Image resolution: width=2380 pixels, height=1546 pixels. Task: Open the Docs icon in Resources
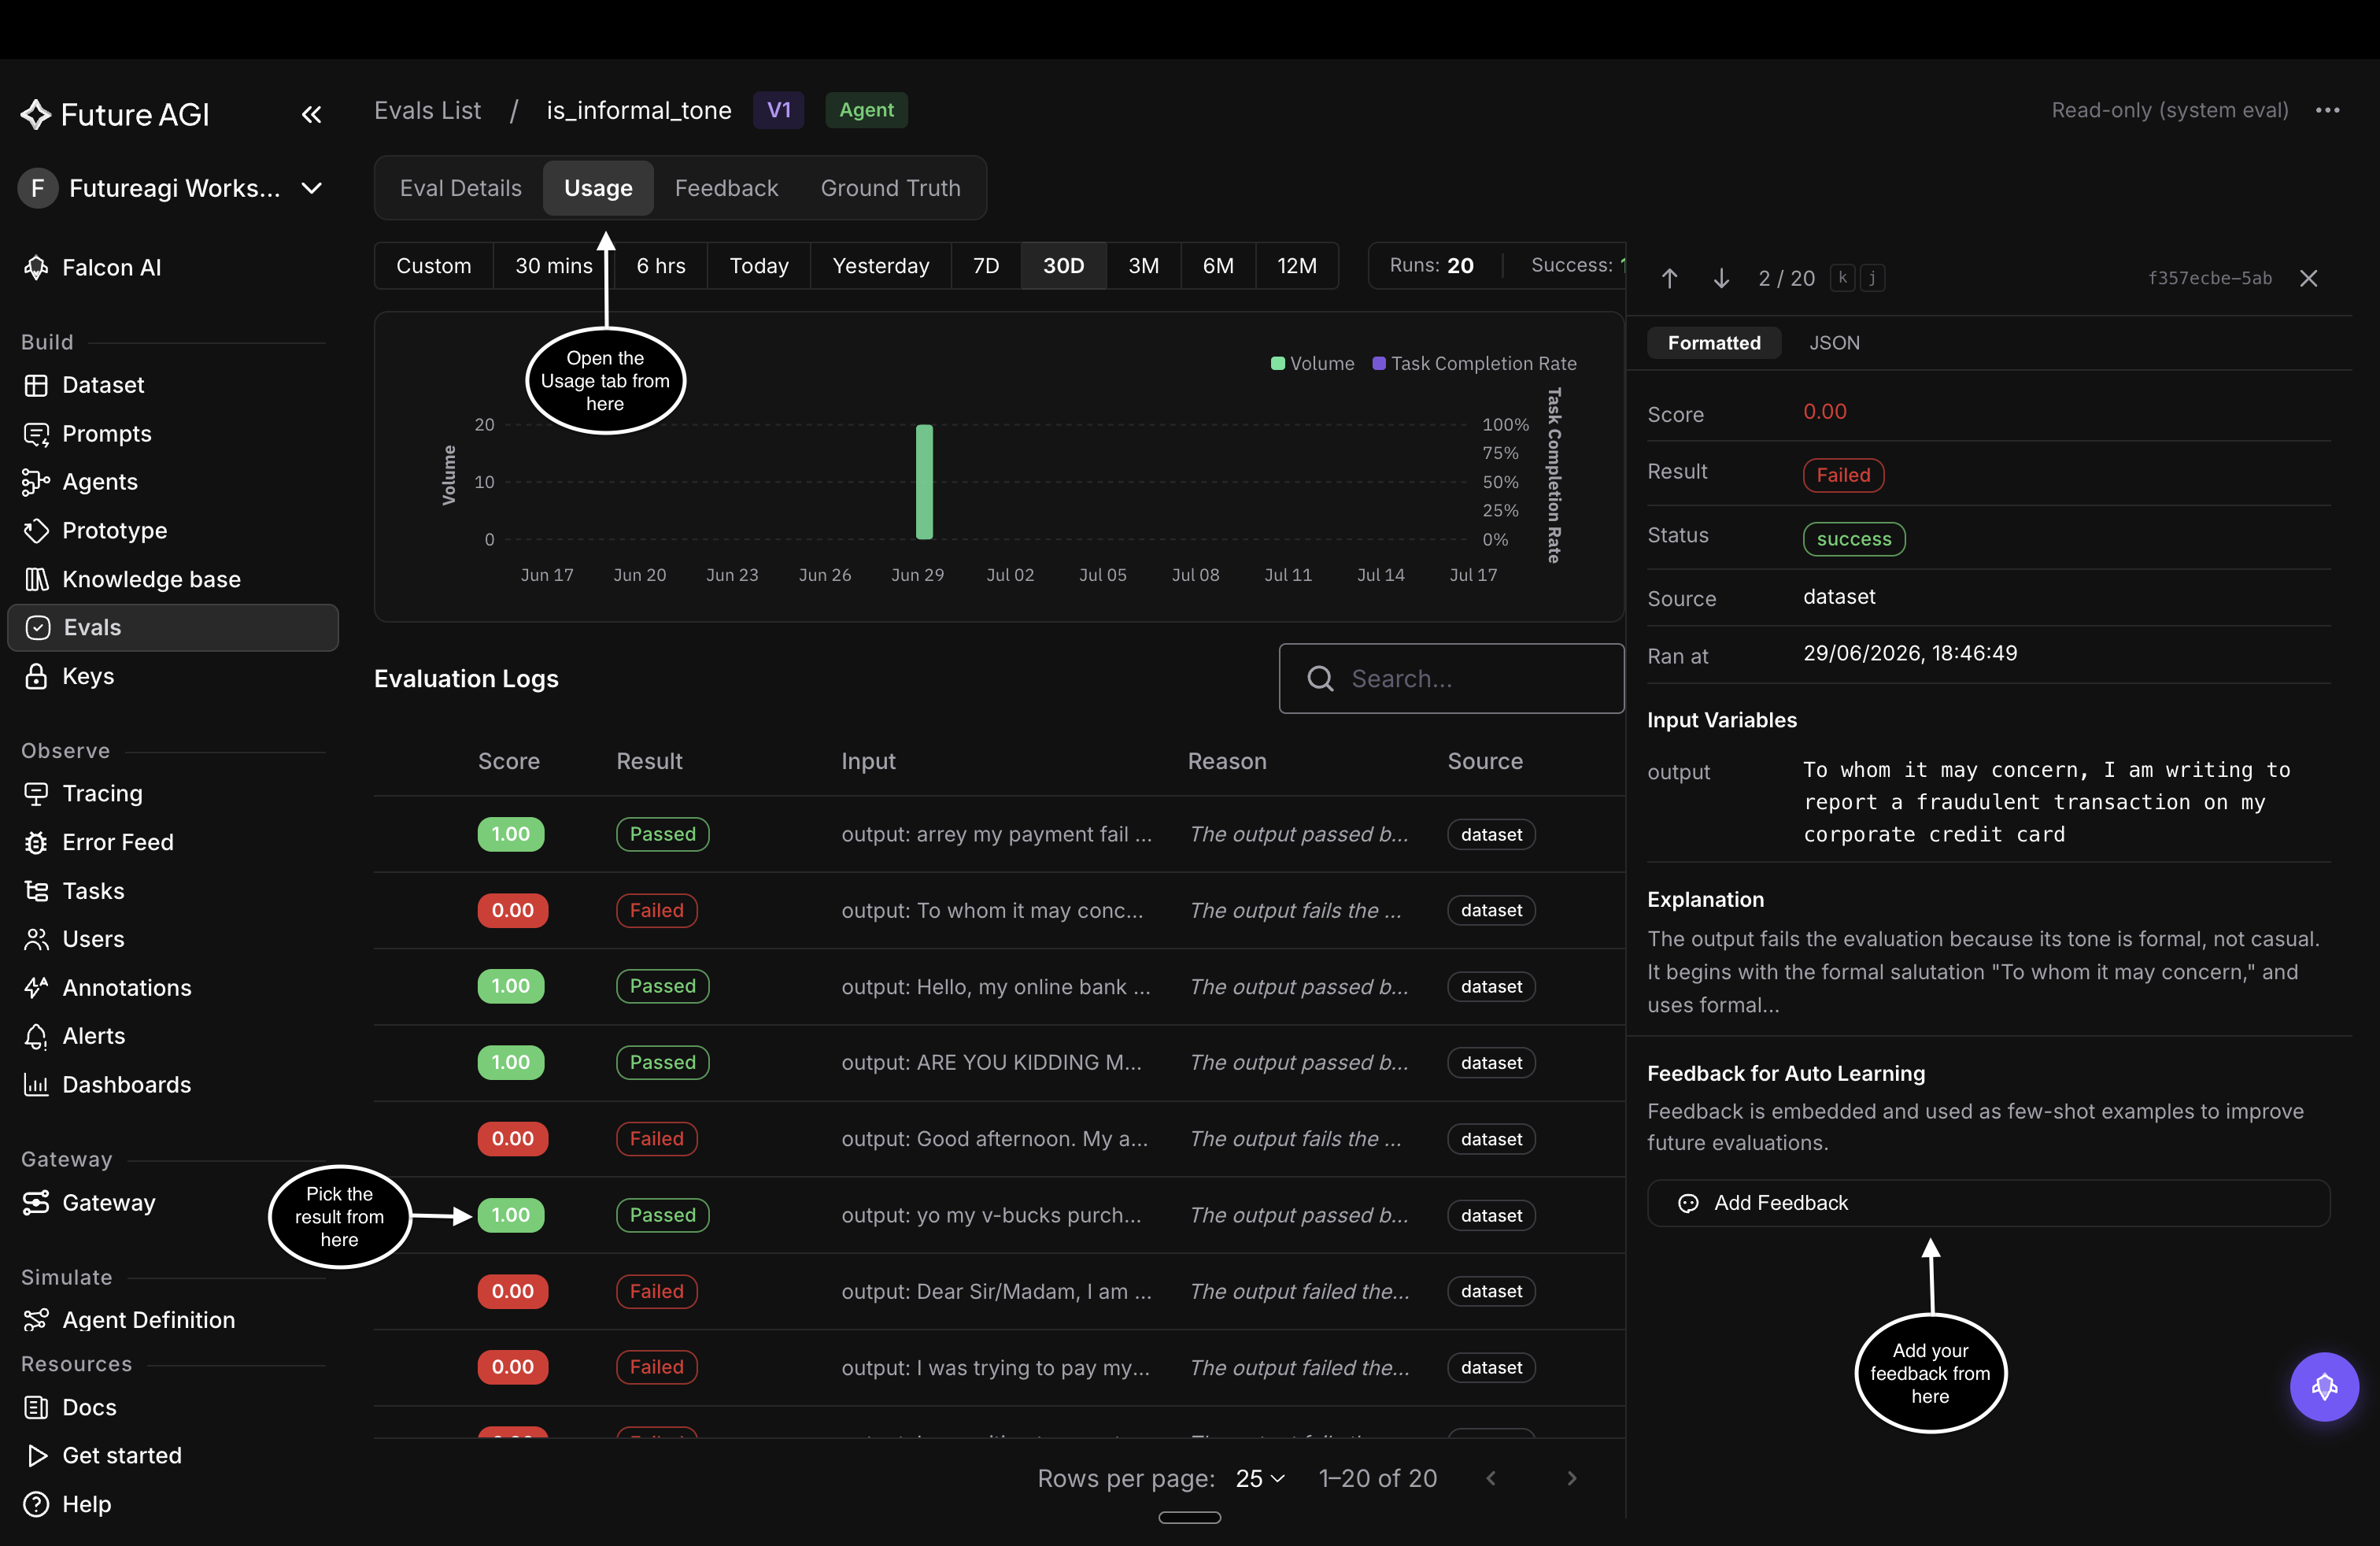tap(36, 1408)
